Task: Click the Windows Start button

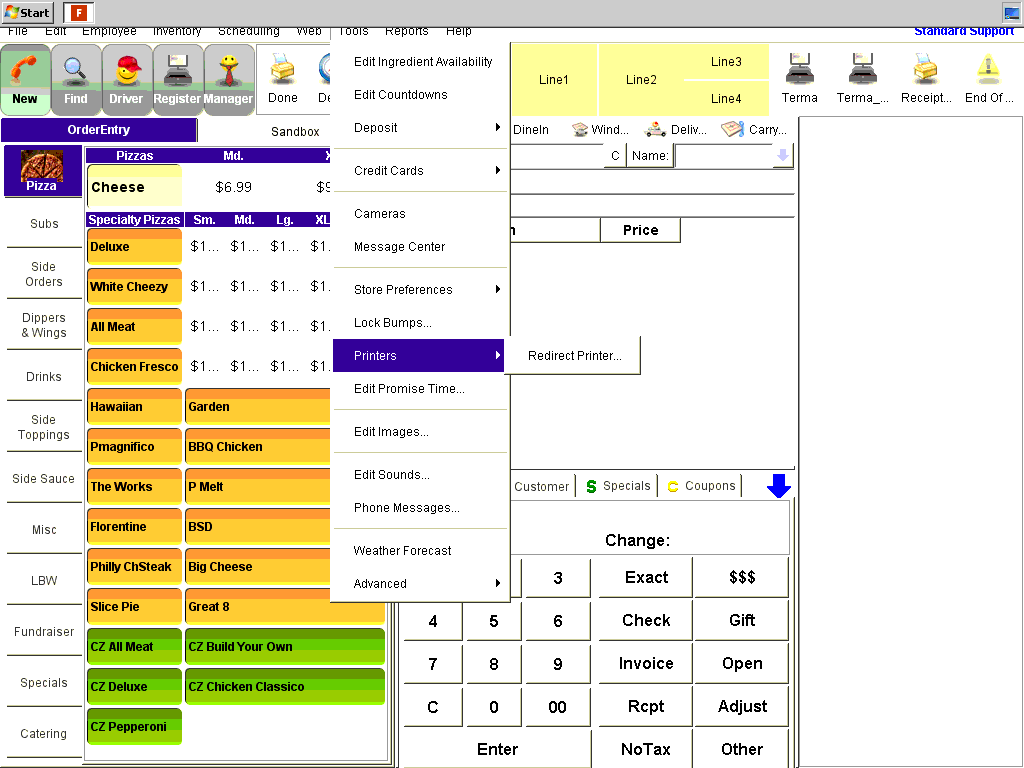Action: [28, 13]
